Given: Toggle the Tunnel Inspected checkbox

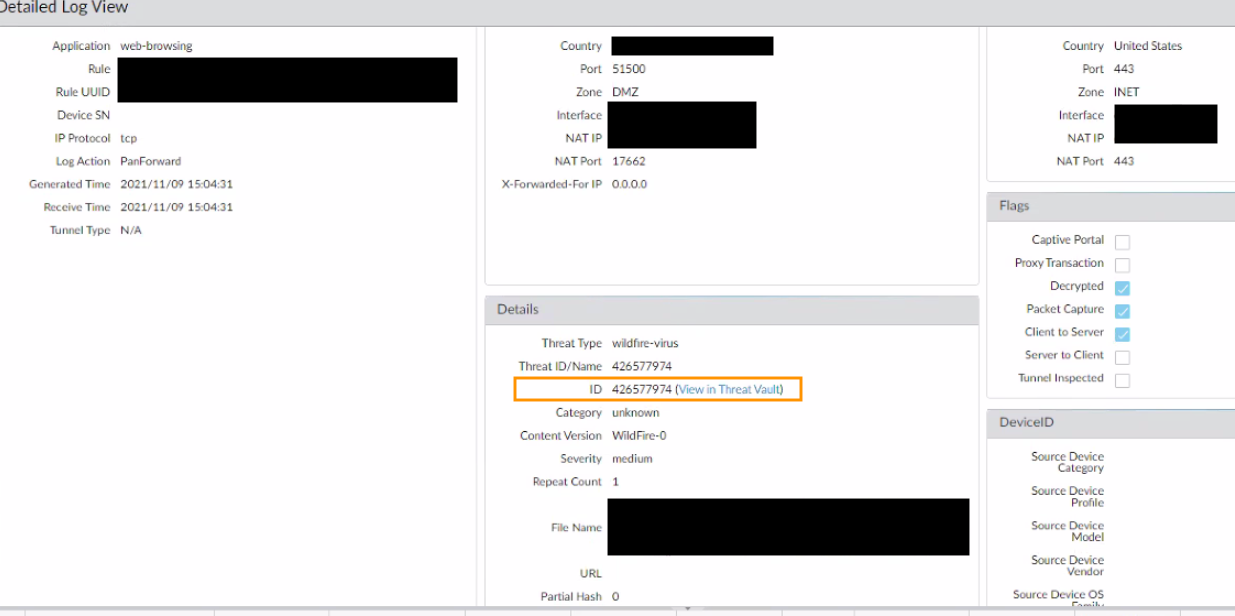Looking at the screenshot, I should (1122, 380).
